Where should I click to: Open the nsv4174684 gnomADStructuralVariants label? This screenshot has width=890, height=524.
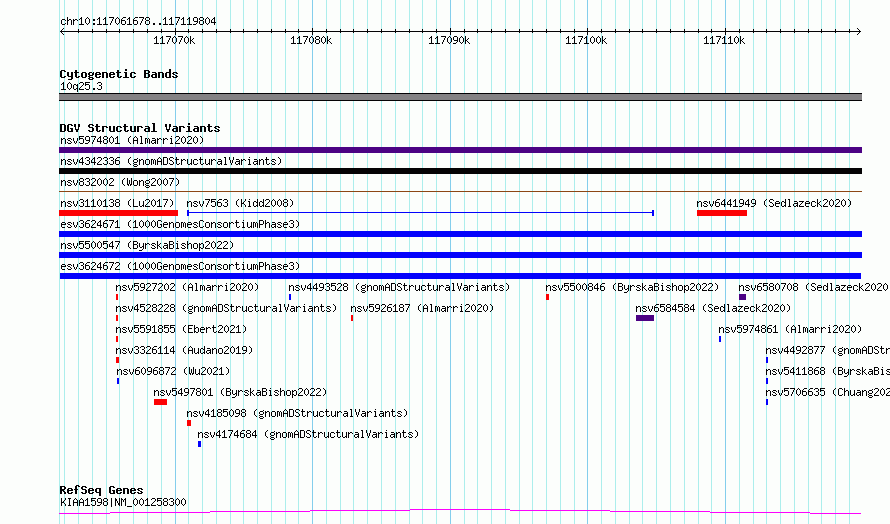click(x=308, y=434)
